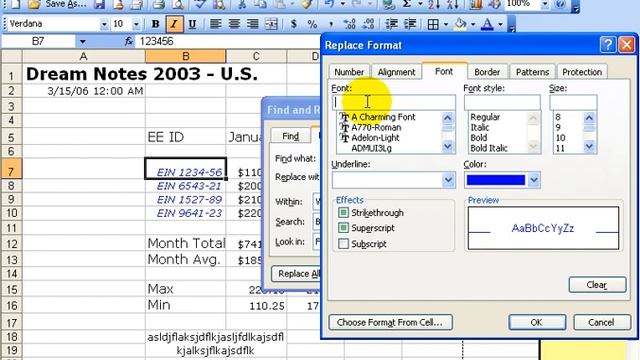Screen dimensions: 640x360
Task: Open the Zoom percentage dropdown
Action: click(545, 4)
